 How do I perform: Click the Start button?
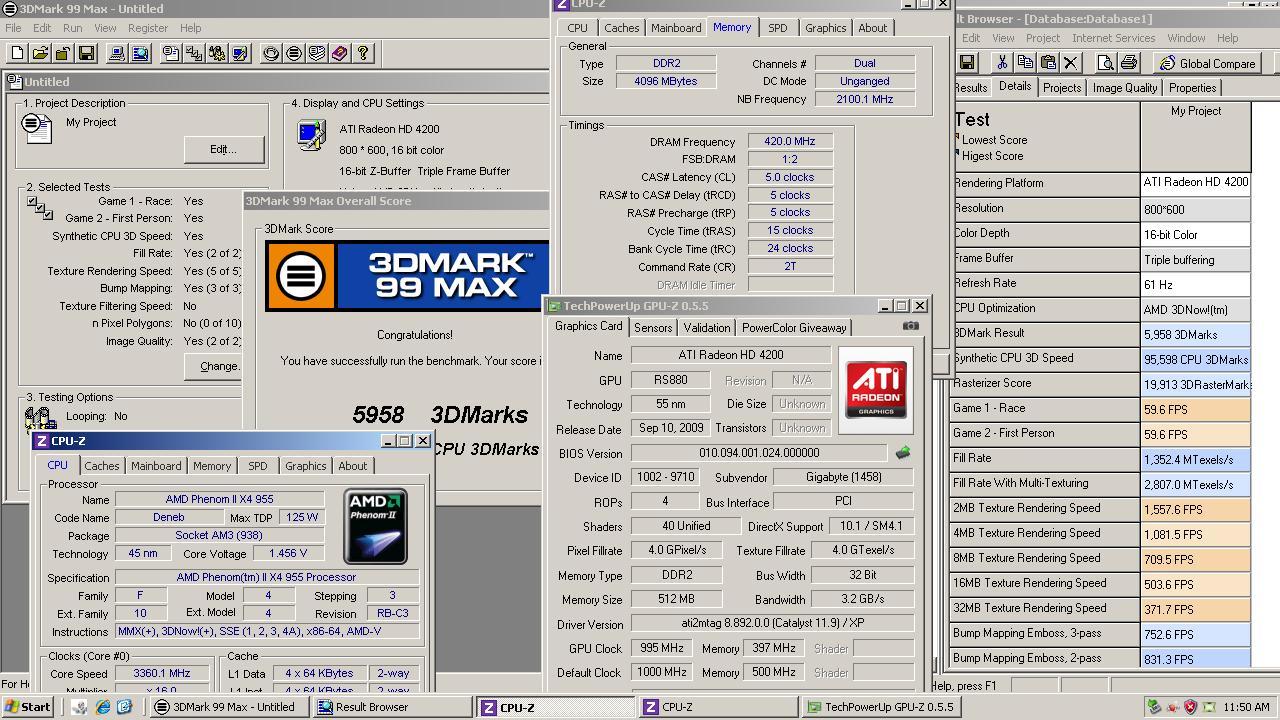point(27,707)
